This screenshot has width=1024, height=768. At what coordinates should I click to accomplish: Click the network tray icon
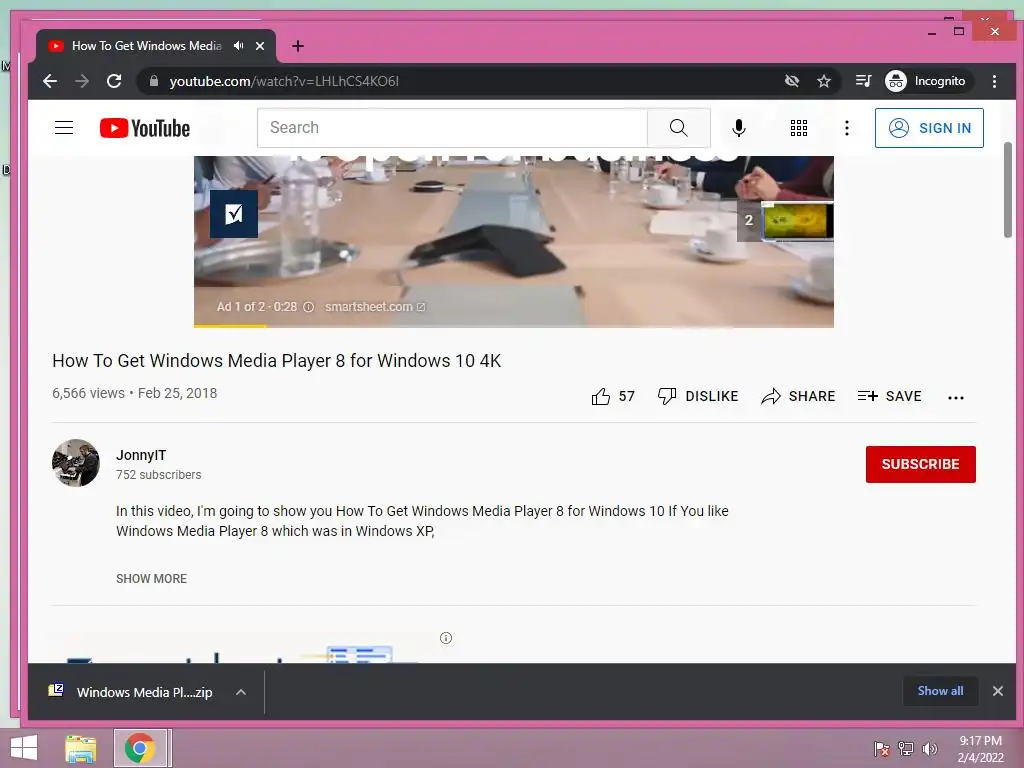coord(906,749)
